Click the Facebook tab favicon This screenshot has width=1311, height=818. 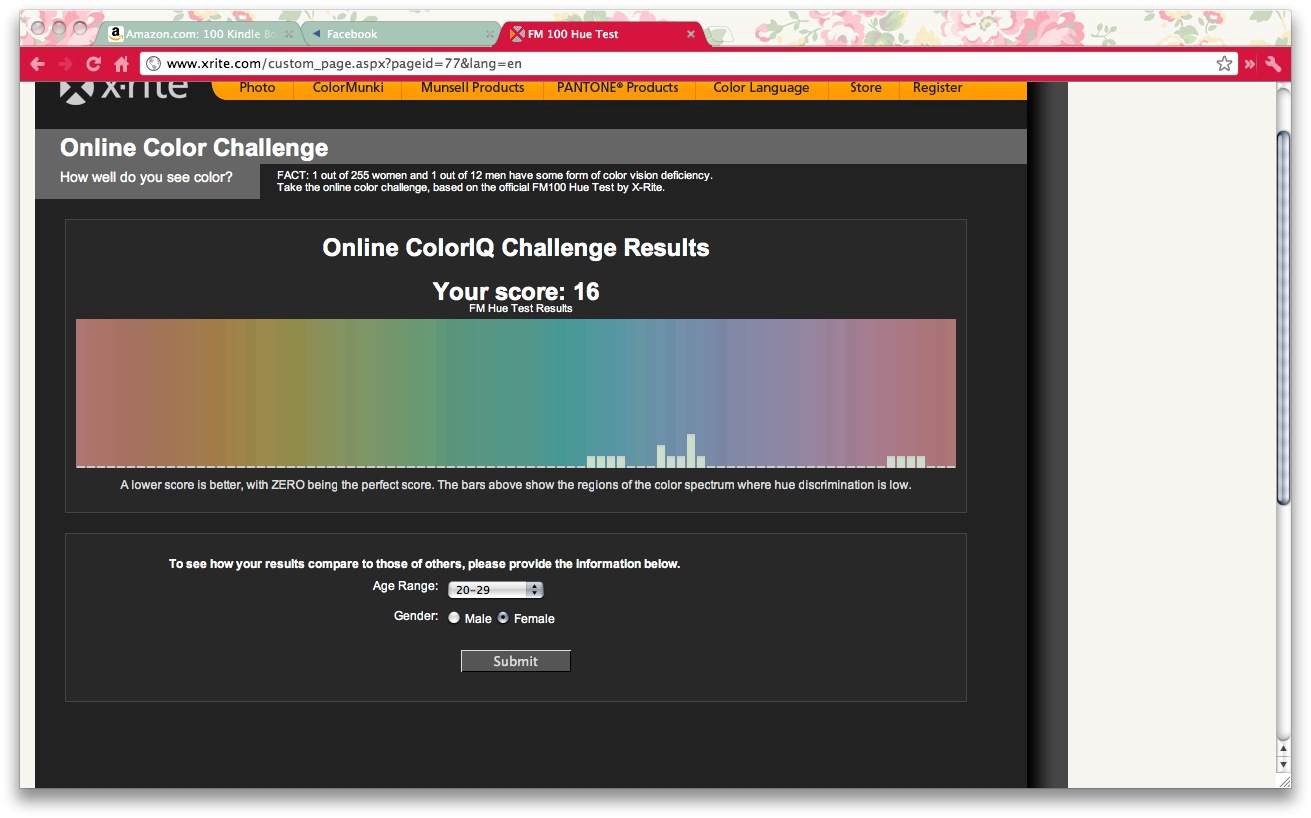(x=316, y=34)
